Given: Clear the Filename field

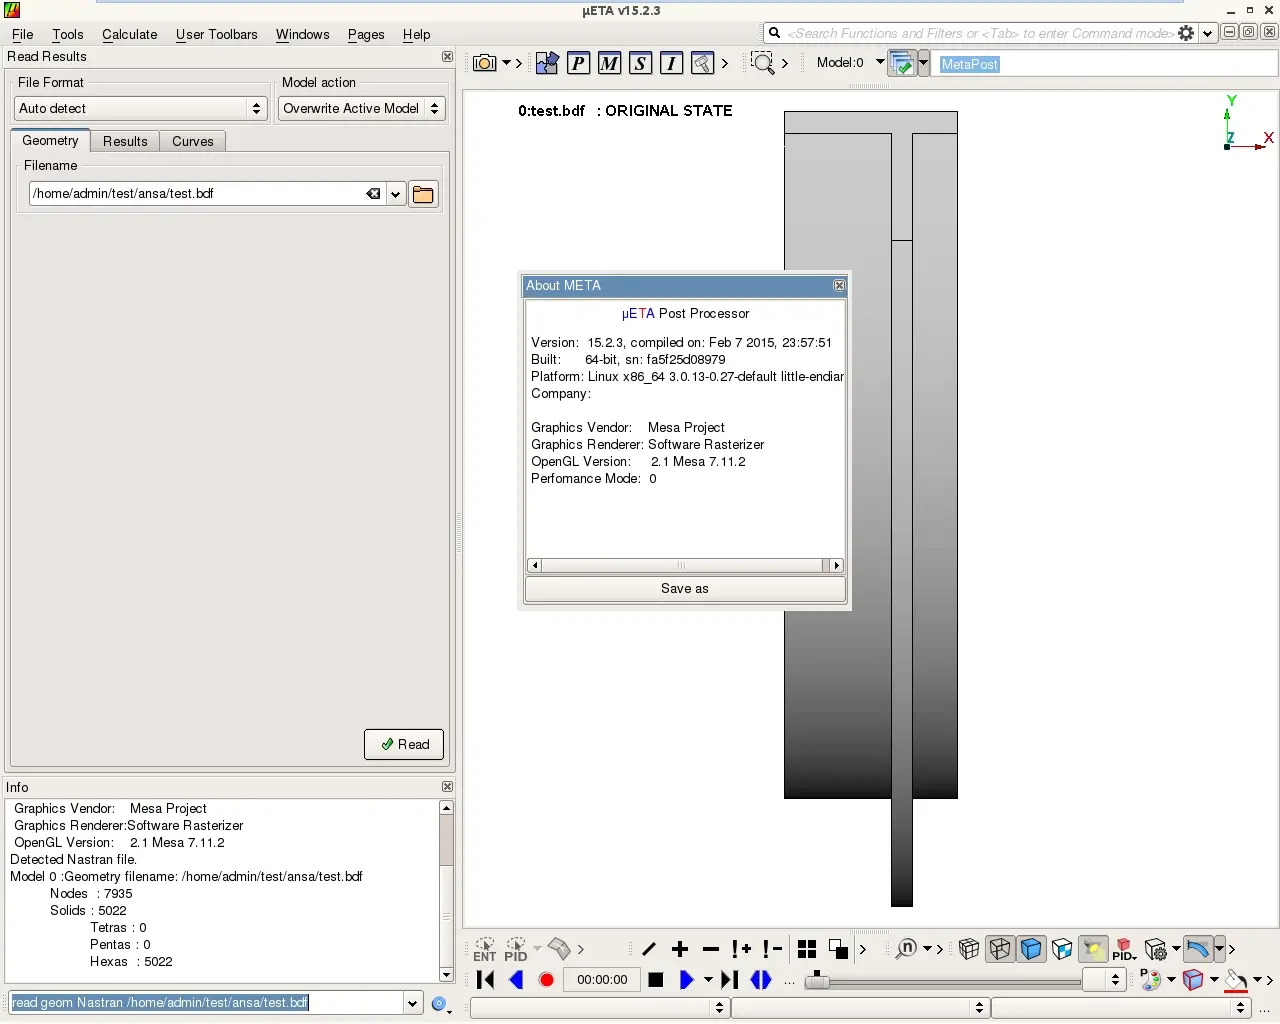Looking at the screenshot, I should pos(373,194).
